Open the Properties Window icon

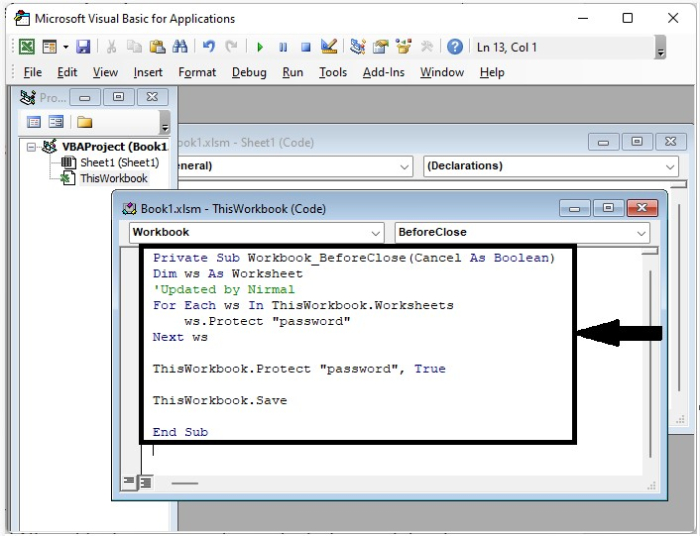click(380, 46)
